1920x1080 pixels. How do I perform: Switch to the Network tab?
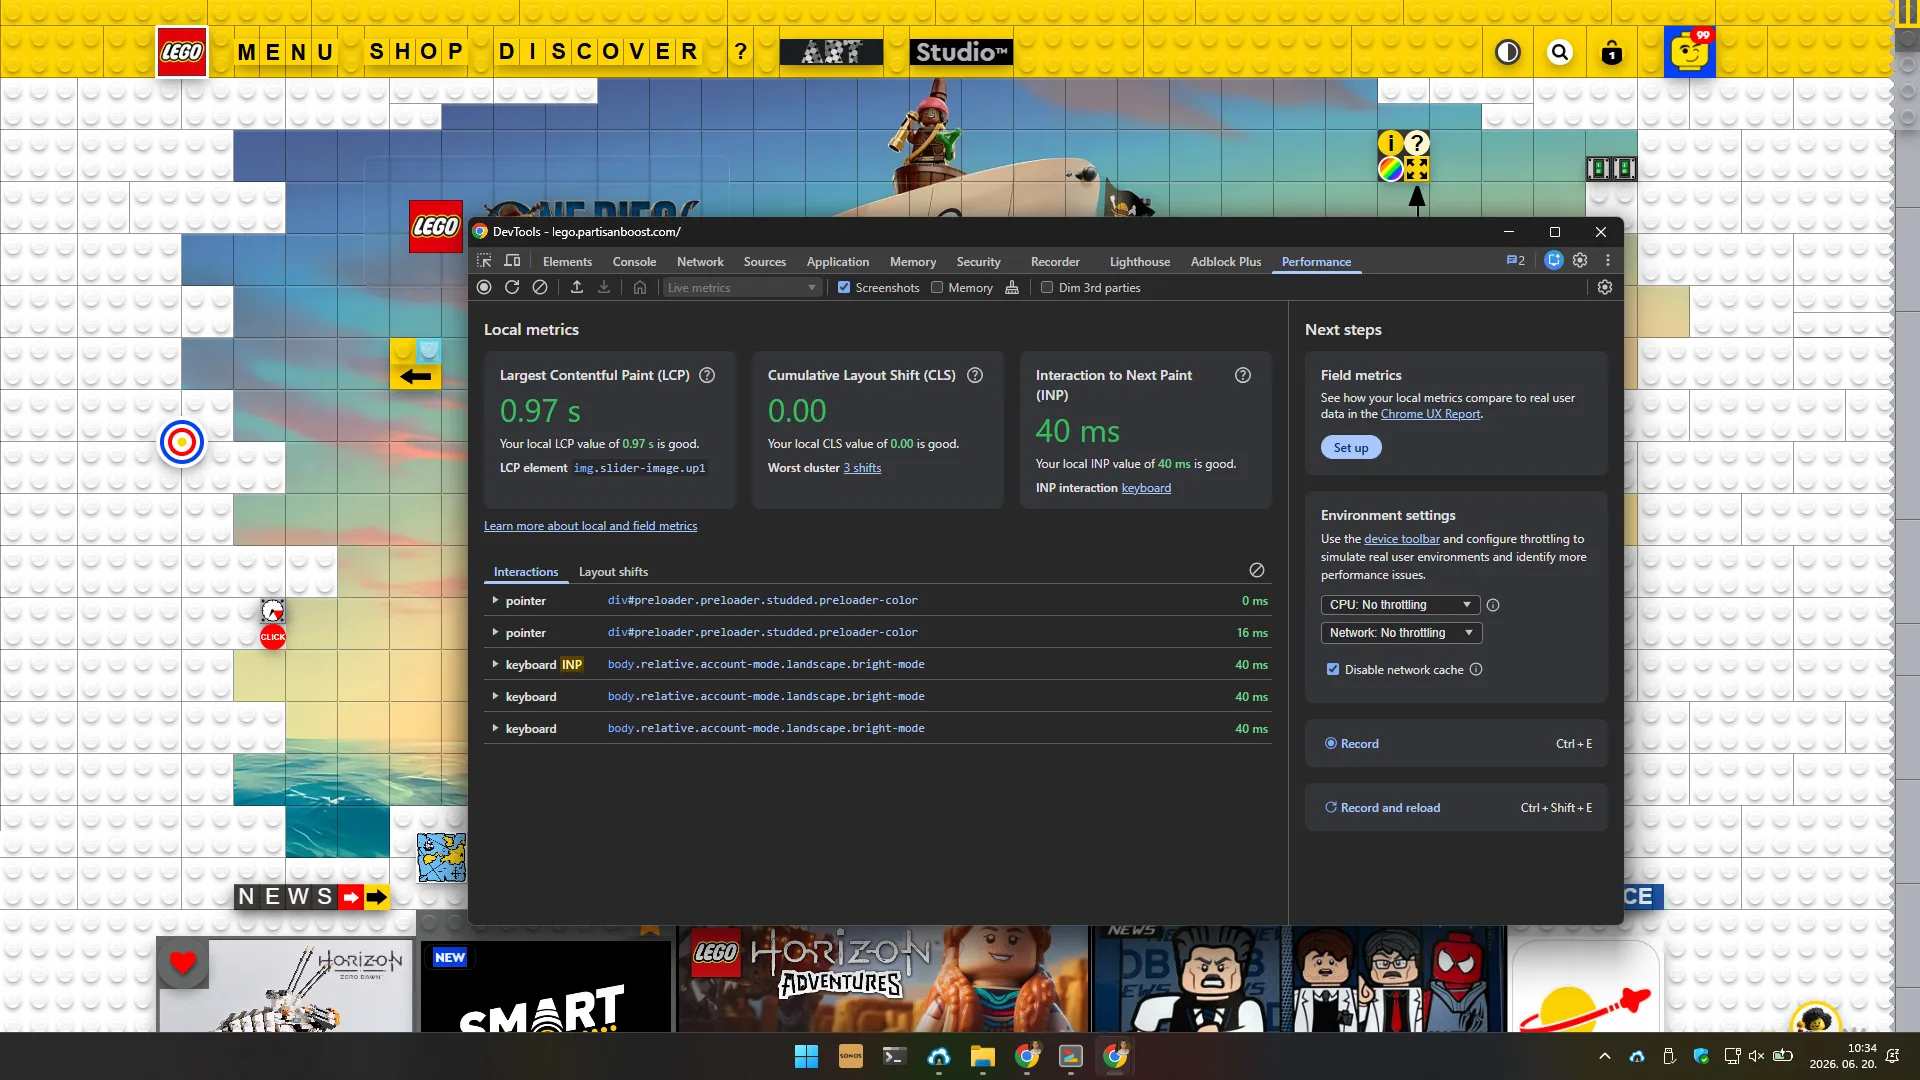pyautogui.click(x=700, y=262)
